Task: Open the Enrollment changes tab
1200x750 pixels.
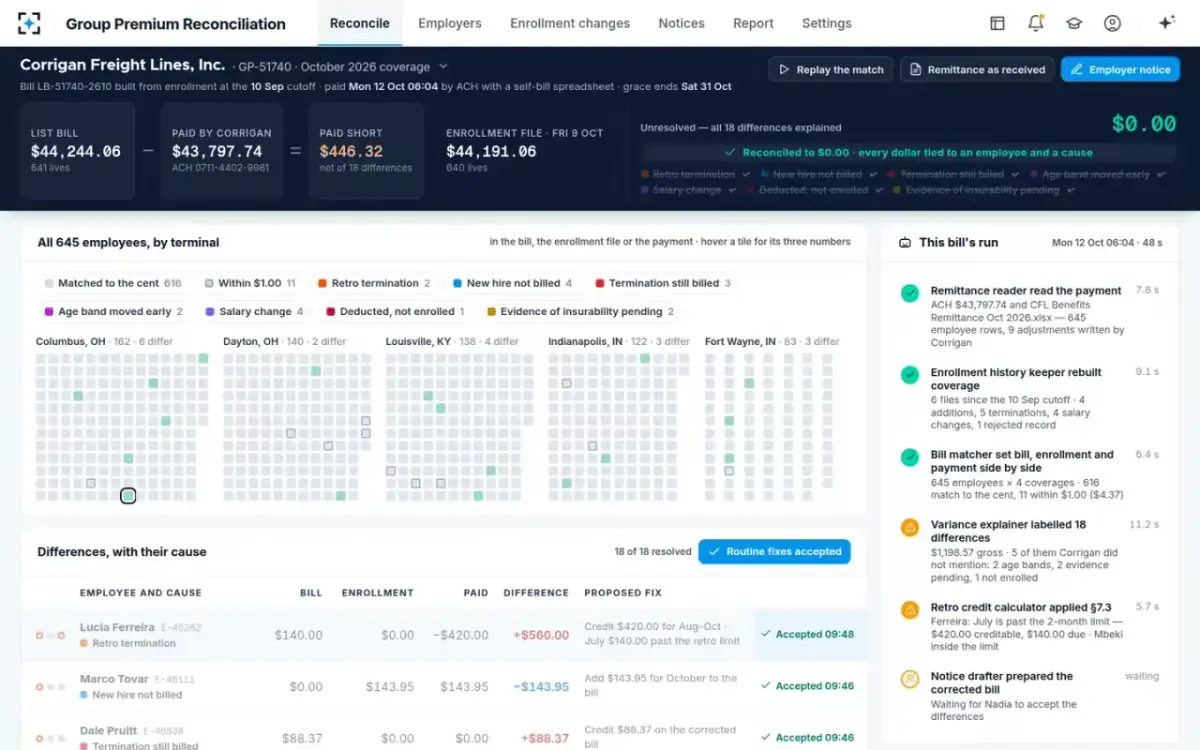Action: tap(570, 23)
